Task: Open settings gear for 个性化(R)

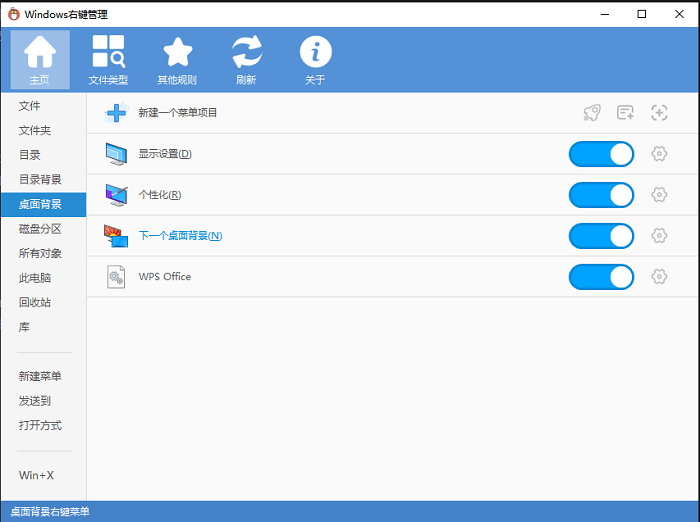Action: point(659,195)
